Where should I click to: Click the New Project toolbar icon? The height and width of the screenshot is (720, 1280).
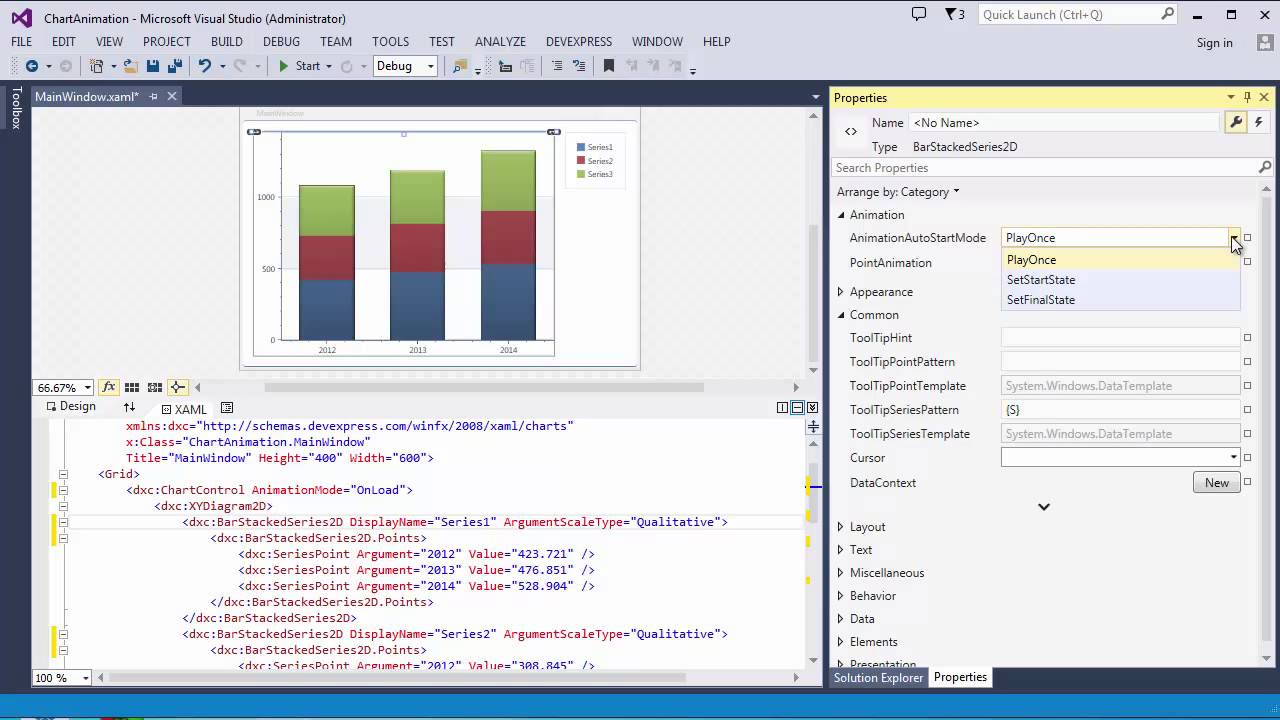click(97, 66)
